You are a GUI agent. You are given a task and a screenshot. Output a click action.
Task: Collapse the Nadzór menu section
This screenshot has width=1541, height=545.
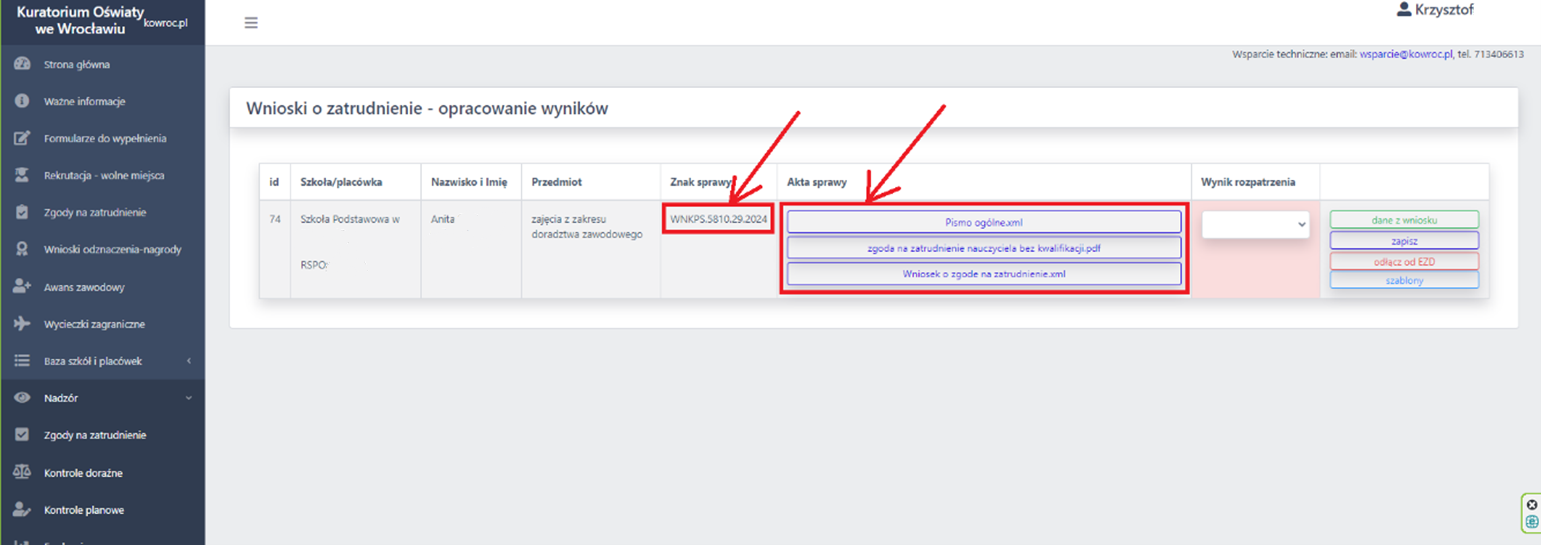point(188,398)
